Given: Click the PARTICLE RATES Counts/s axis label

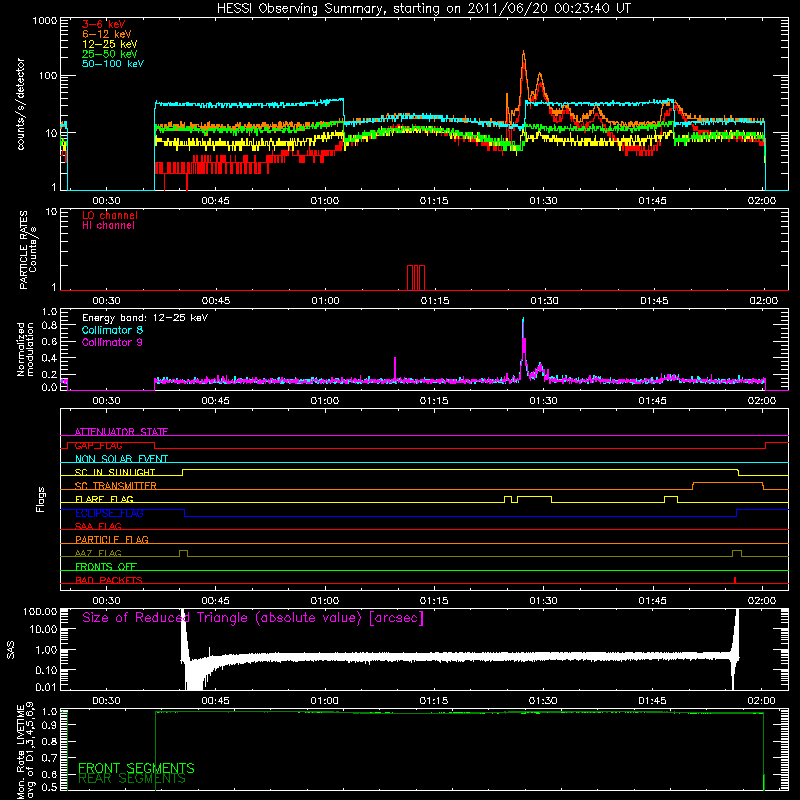Looking at the screenshot, I should [x=28, y=250].
